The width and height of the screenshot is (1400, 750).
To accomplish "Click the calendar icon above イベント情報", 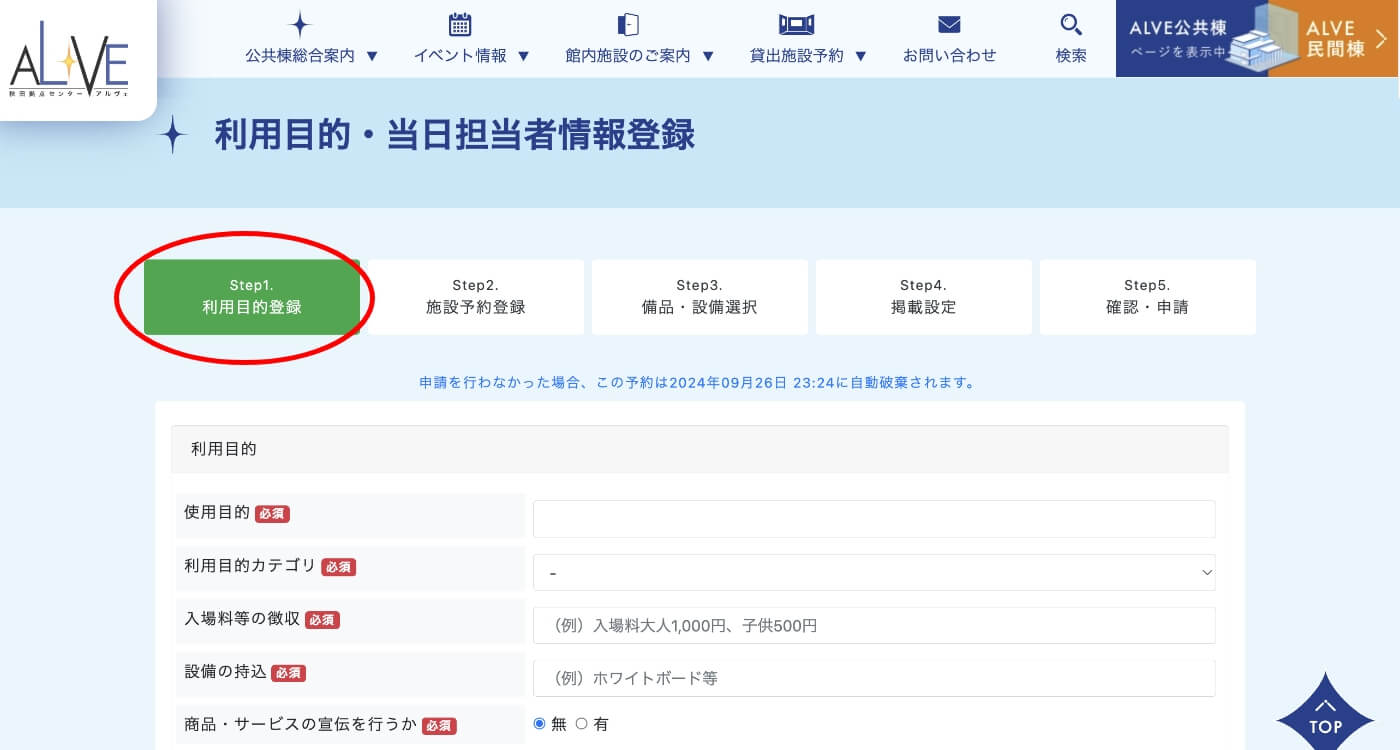I will click(459, 25).
